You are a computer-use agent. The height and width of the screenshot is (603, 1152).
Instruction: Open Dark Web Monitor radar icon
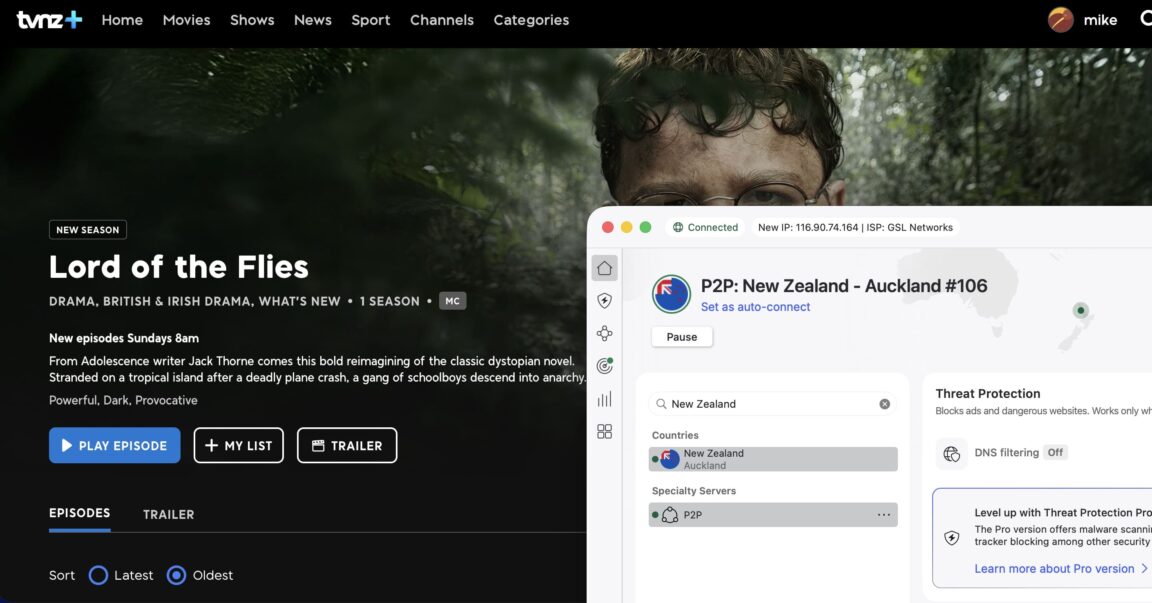(604, 365)
